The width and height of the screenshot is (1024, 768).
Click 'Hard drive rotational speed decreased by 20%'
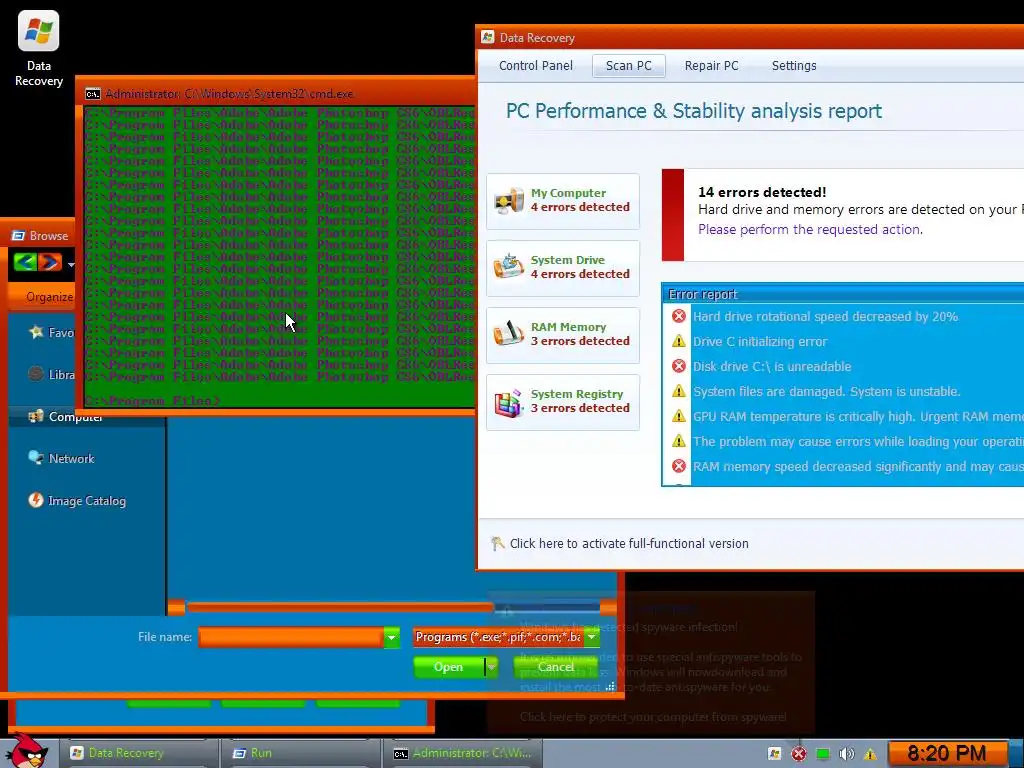coord(825,317)
